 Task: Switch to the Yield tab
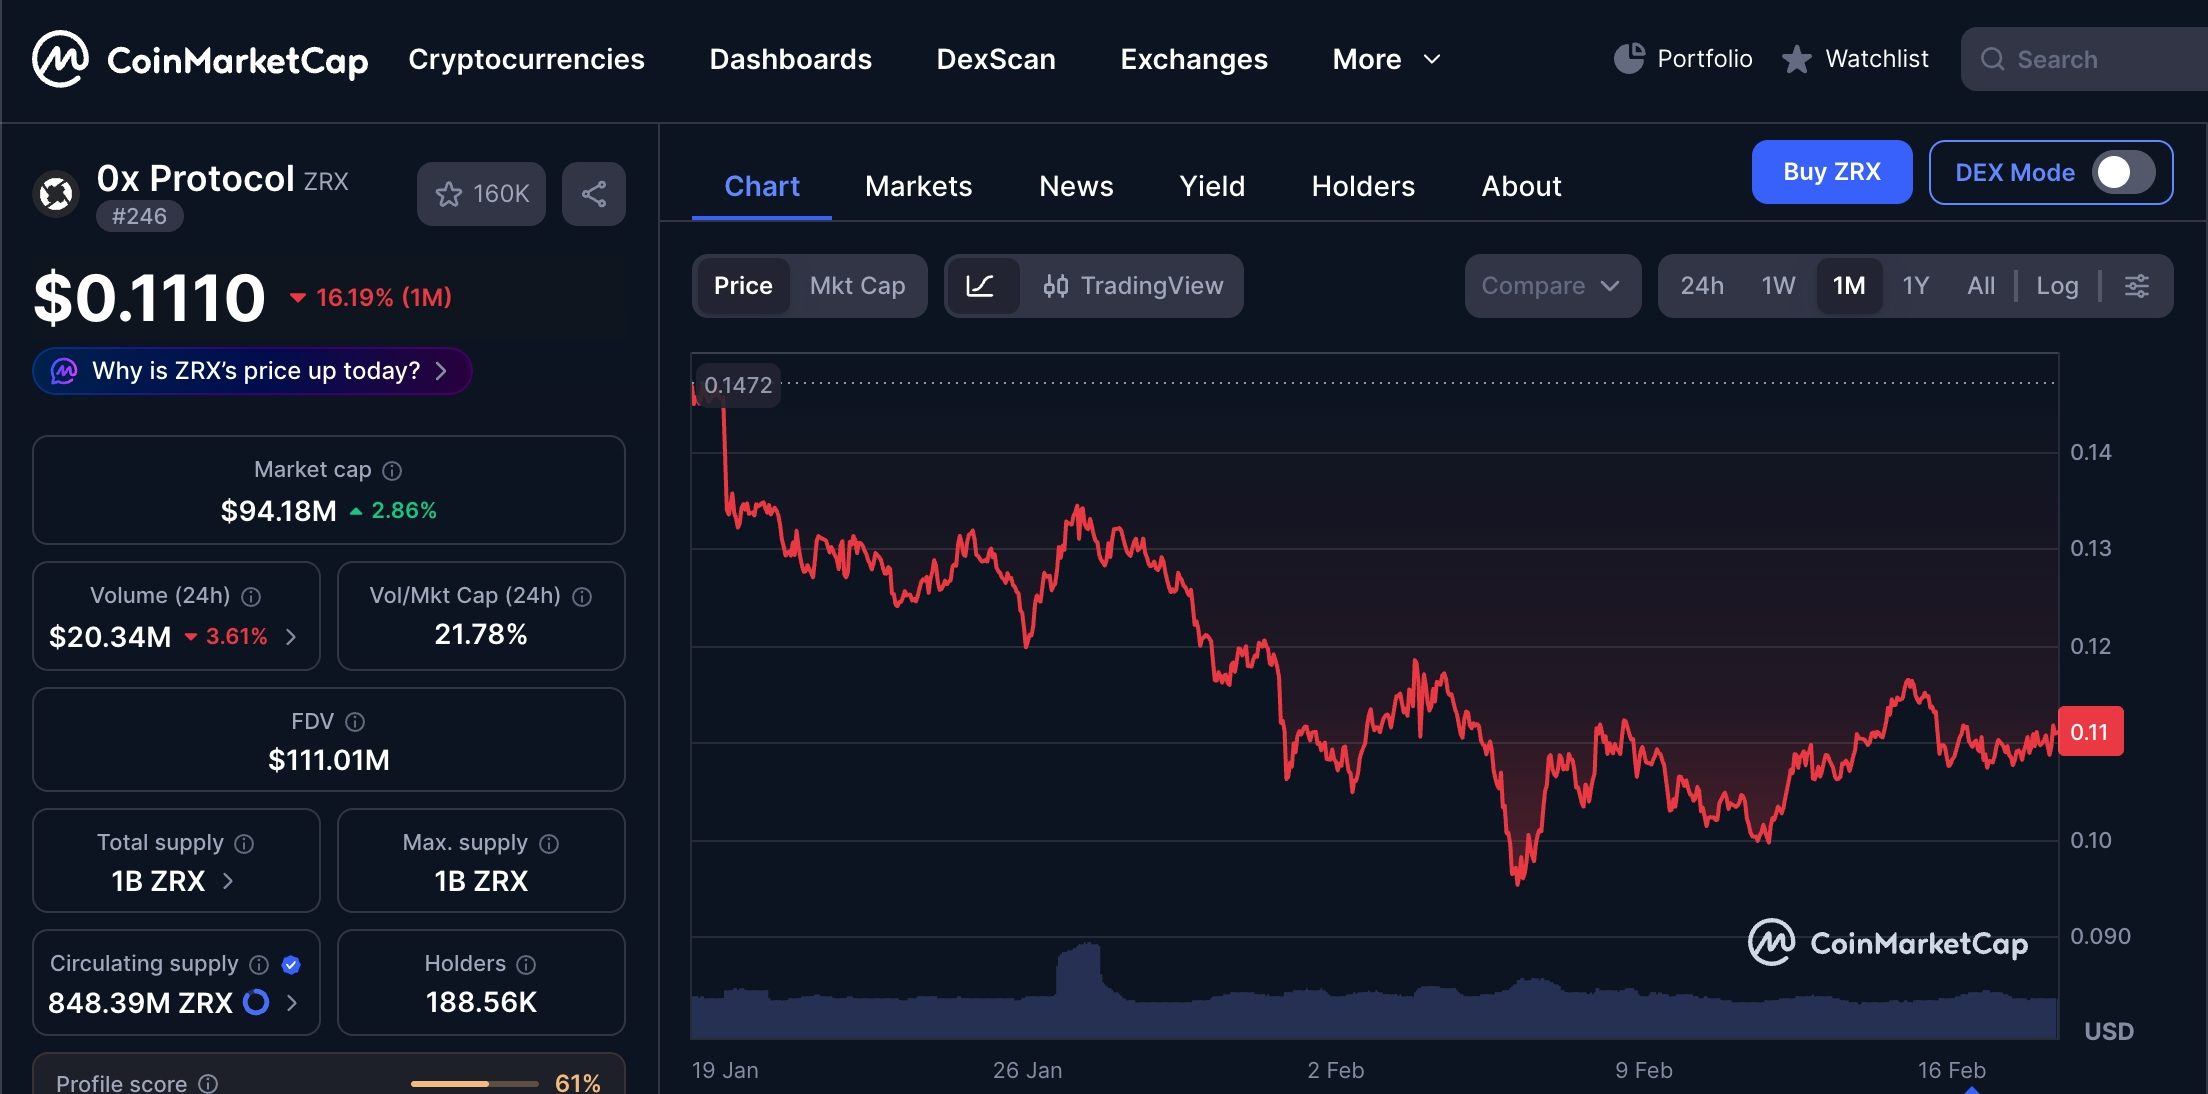click(x=1212, y=186)
